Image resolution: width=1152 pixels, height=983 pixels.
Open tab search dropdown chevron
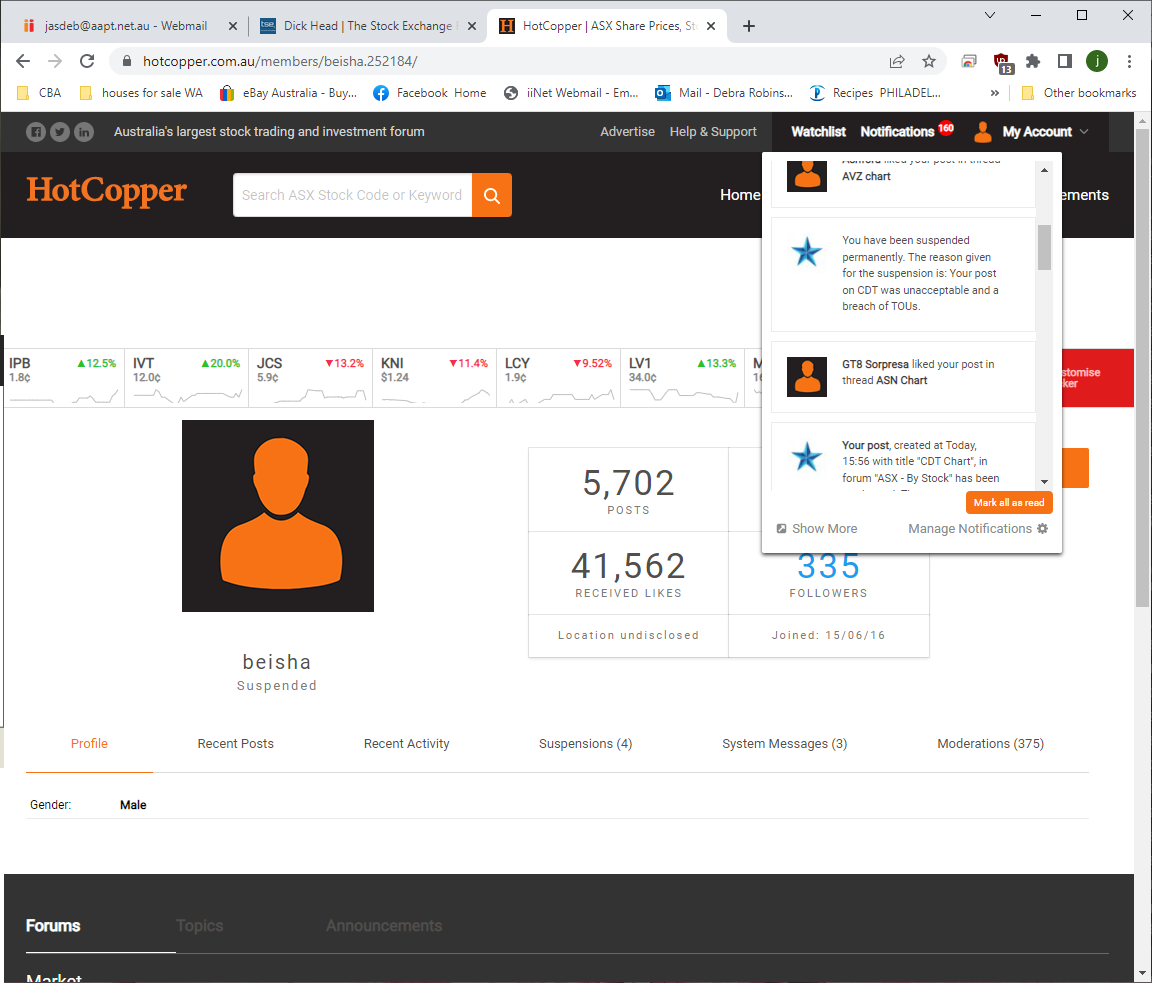click(x=990, y=15)
